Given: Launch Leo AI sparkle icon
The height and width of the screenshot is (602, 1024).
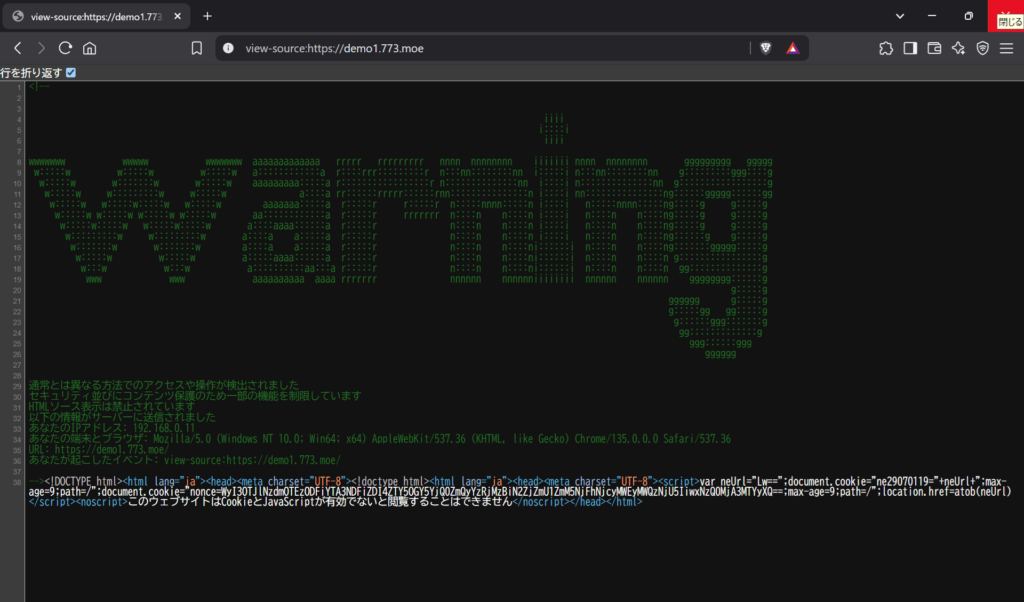Looking at the screenshot, I should click(959, 48).
